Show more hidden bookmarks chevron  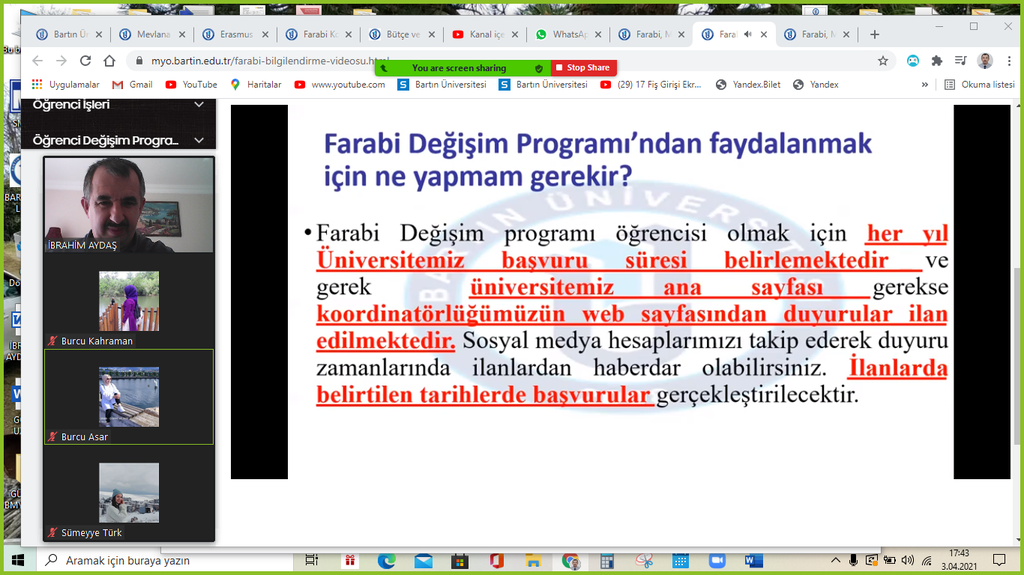tap(925, 84)
